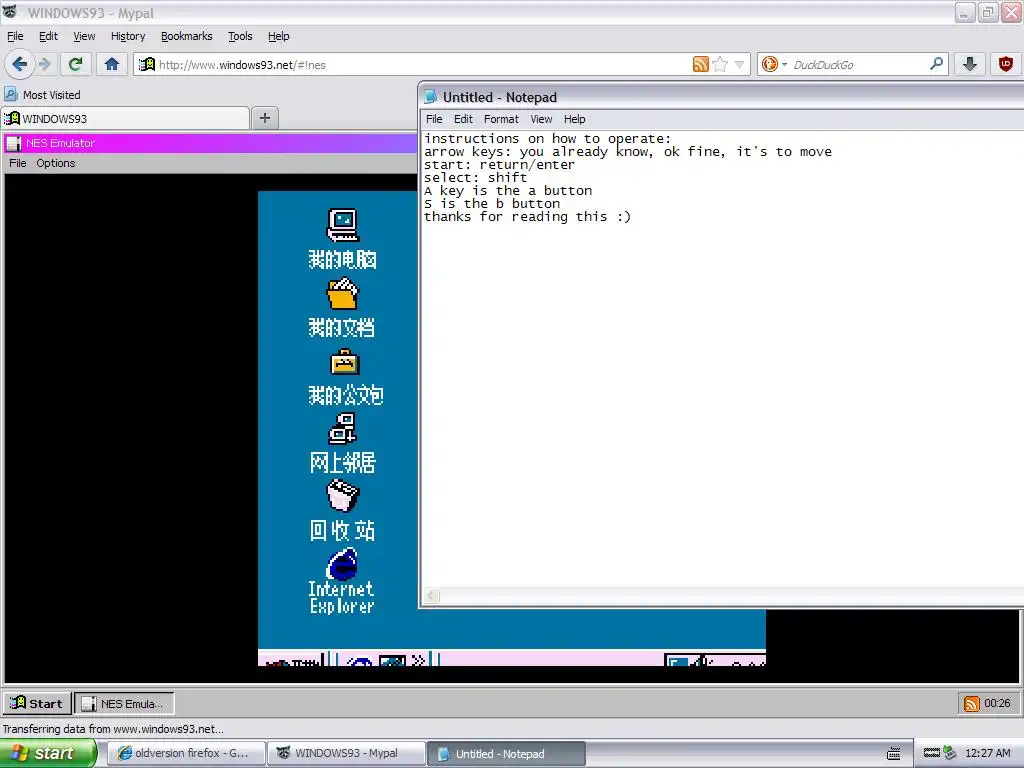
Task: Open the DuckDuckGo search engine dropdown
Action: [x=775, y=64]
